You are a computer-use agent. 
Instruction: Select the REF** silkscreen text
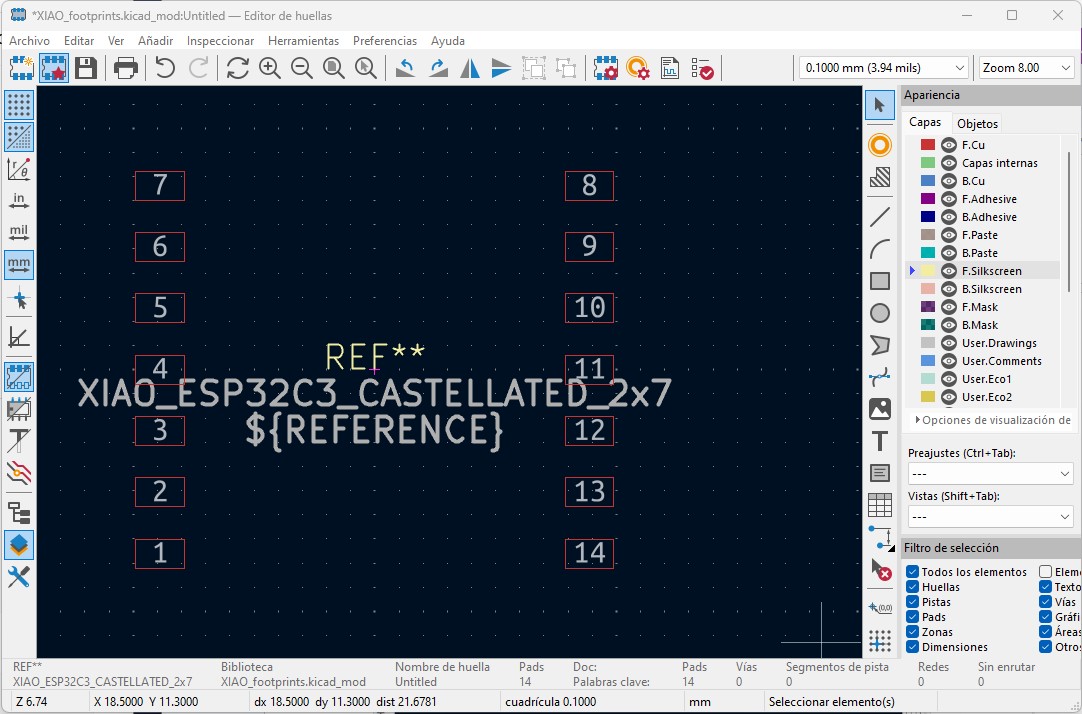pyautogui.click(x=375, y=356)
